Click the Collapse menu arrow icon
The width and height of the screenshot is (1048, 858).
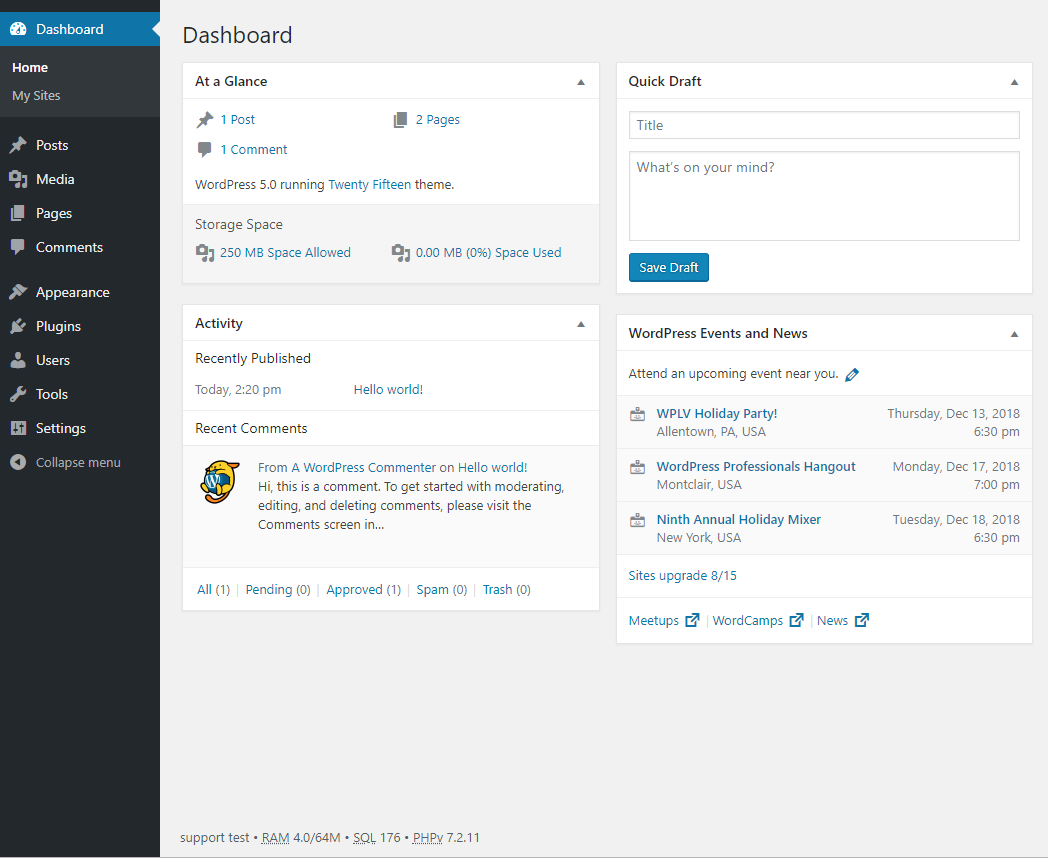point(18,462)
